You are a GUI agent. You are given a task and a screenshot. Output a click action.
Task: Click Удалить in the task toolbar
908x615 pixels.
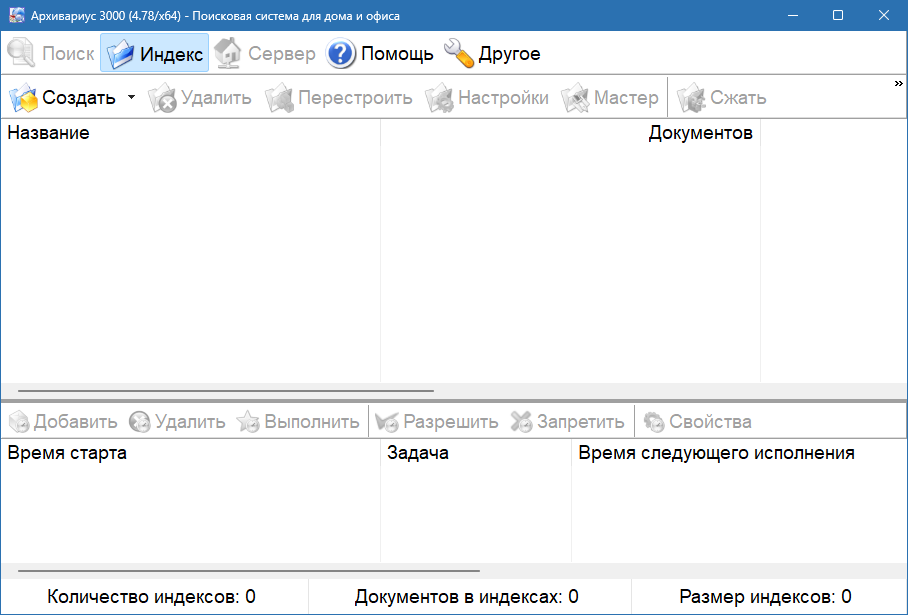click(177, 422)
